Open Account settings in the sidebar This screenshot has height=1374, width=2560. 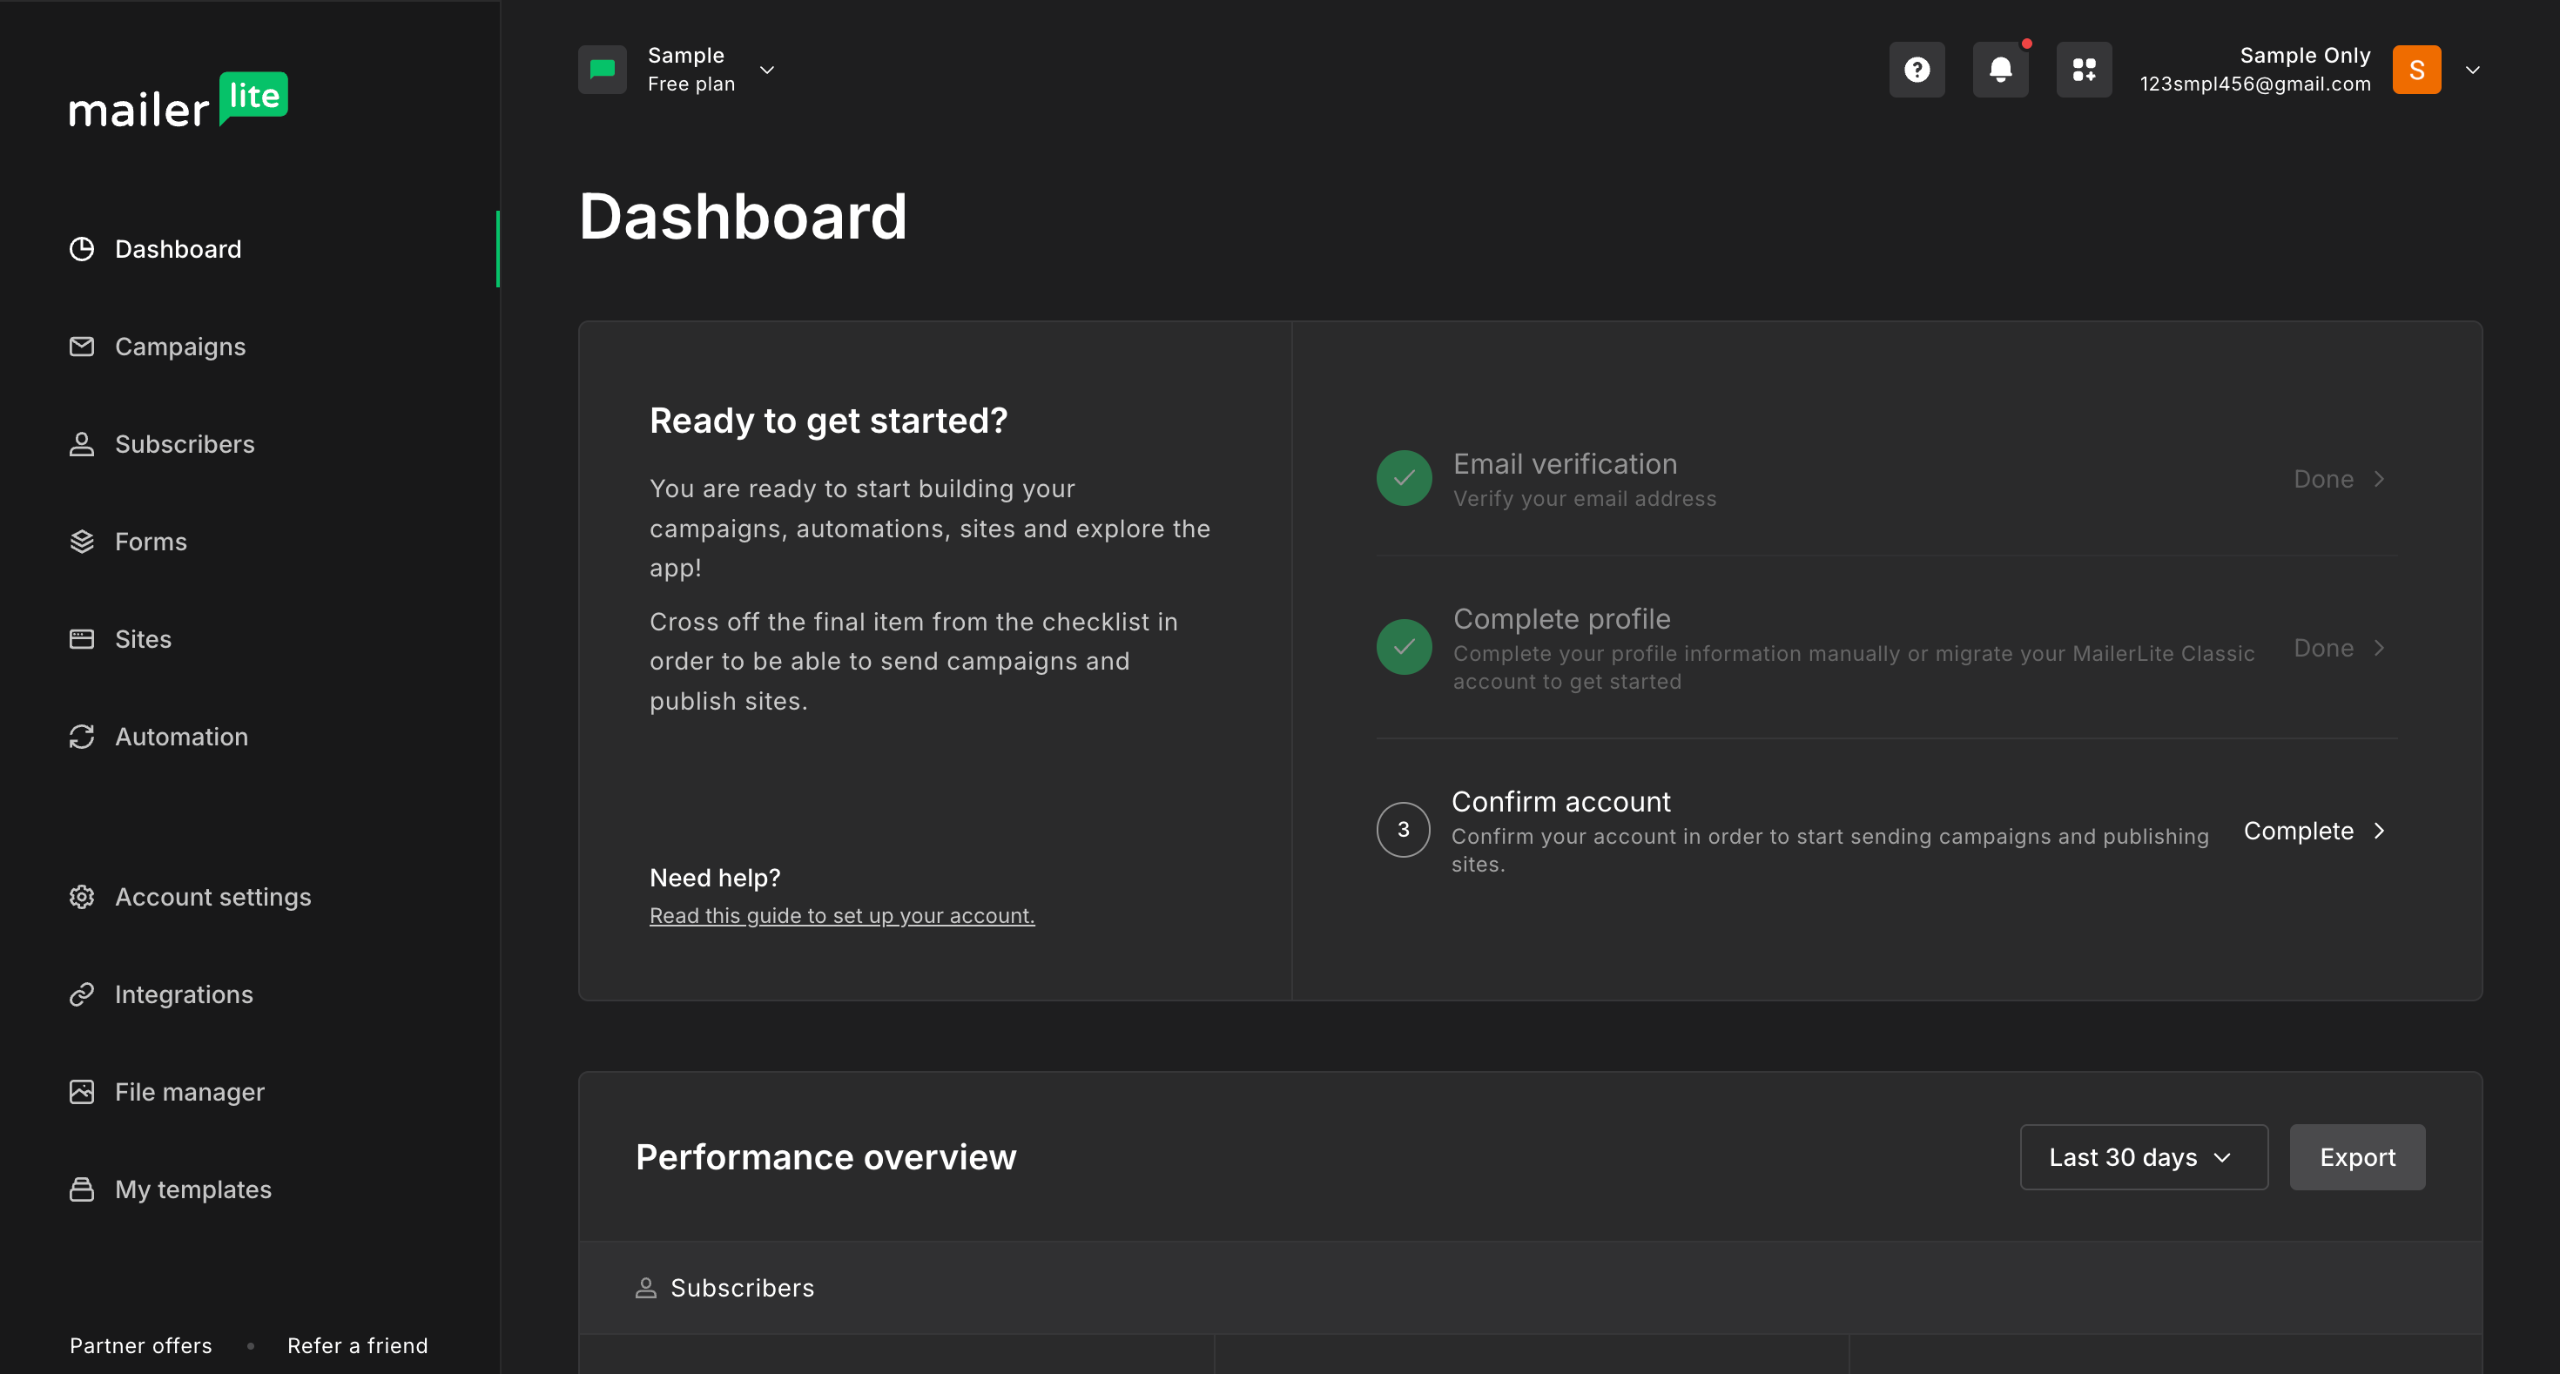pyautogui.click(x=212, y=897)
